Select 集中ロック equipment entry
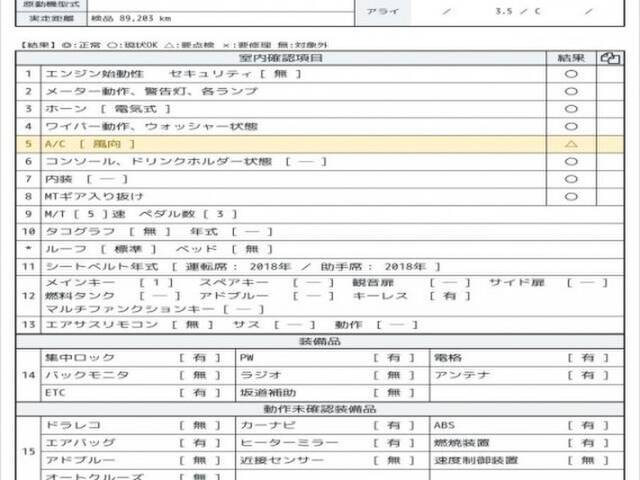640x480 pixels. [133, 358]
